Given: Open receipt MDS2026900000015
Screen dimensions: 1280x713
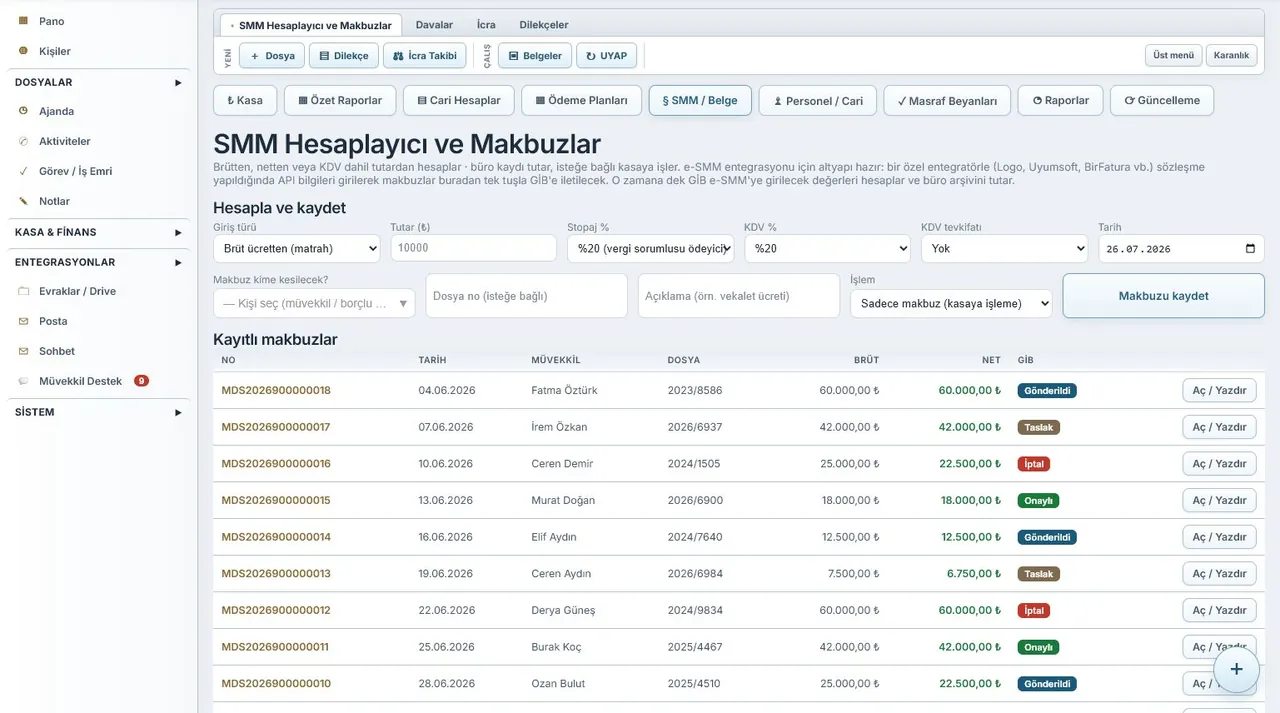Looking at the screenshot, I should point(276,500).
